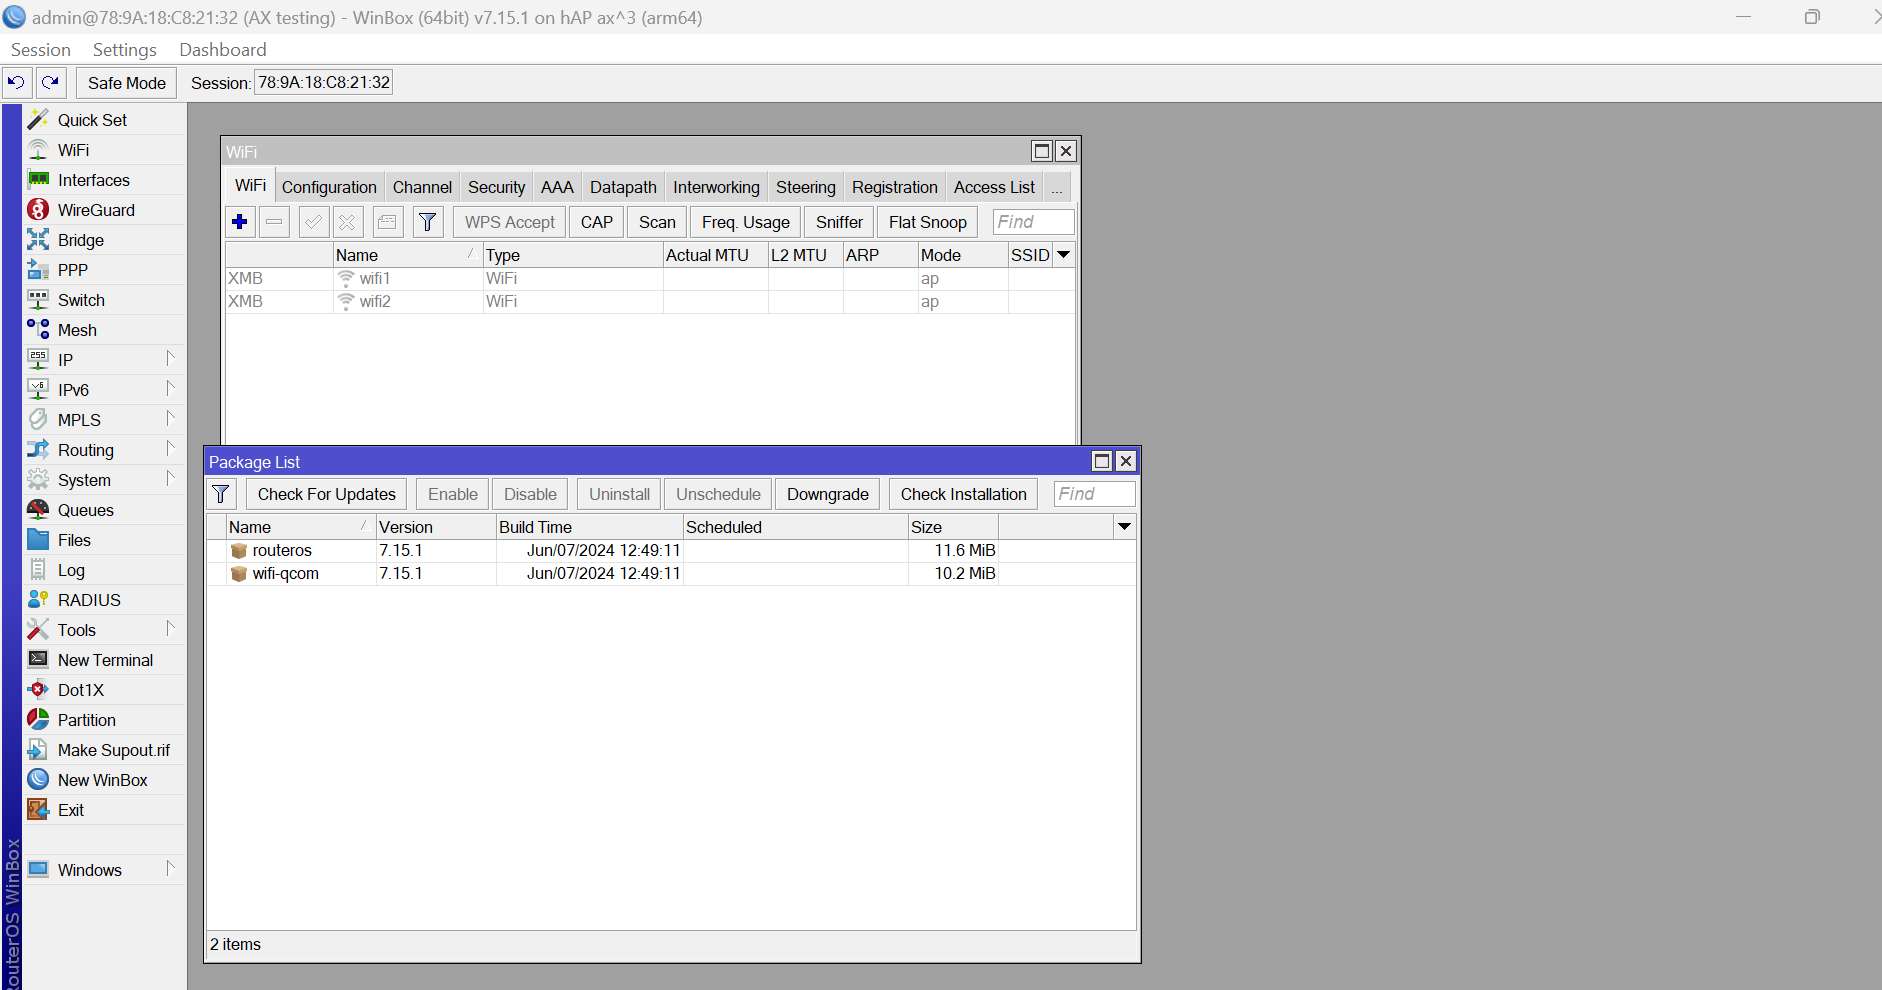
Task: Click the Scan button
Action: [x=657, y=222]
